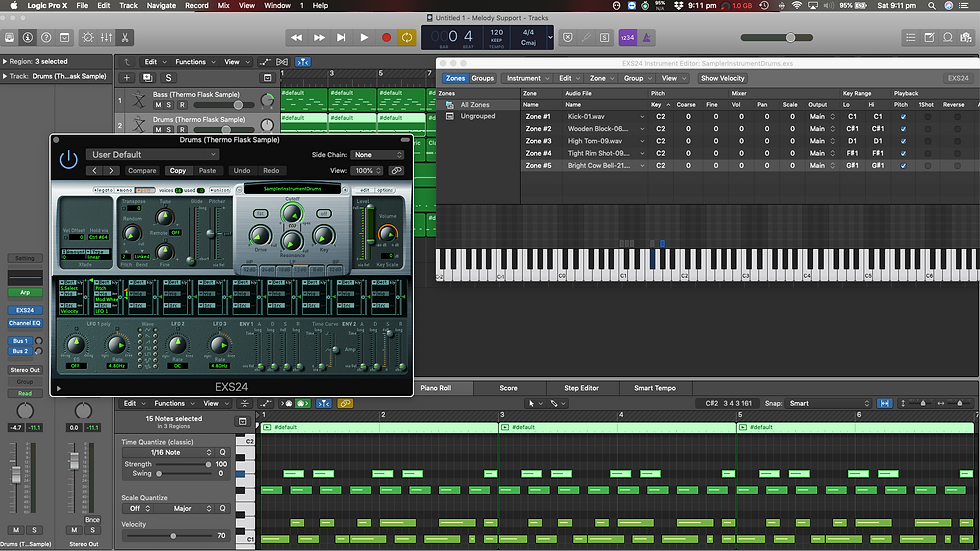Click the Rewind transport button
980x551 pixels.
296,37
